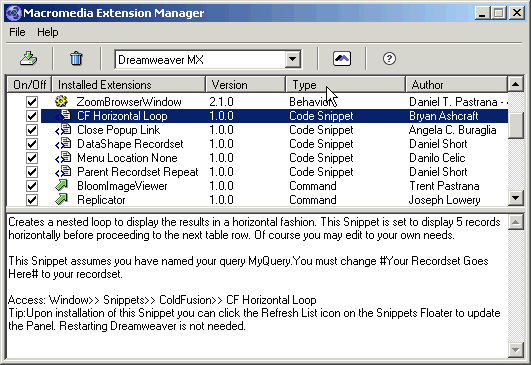Click version 2.1.0 of ZoomBrowserWindow
The image size is (531, 365).
point(221,102)
